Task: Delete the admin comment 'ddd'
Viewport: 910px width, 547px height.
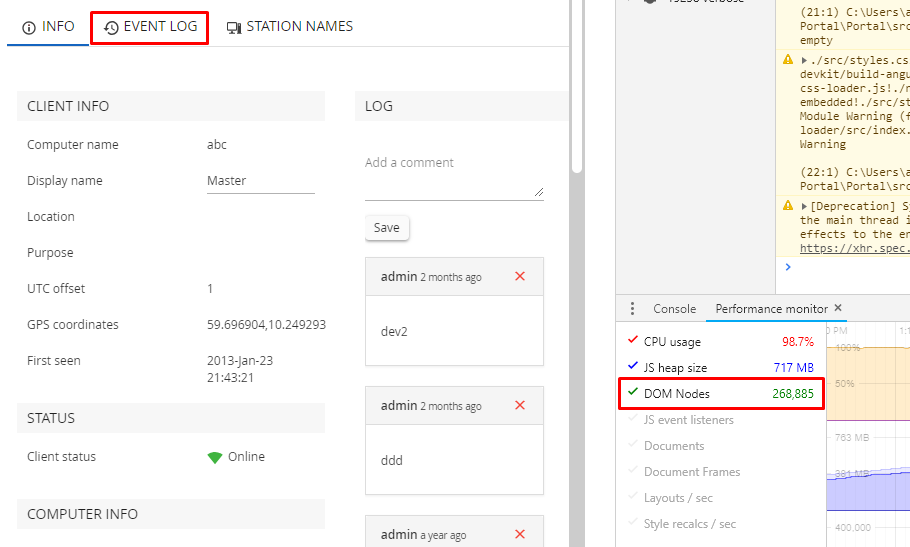Action: [520, 405]
